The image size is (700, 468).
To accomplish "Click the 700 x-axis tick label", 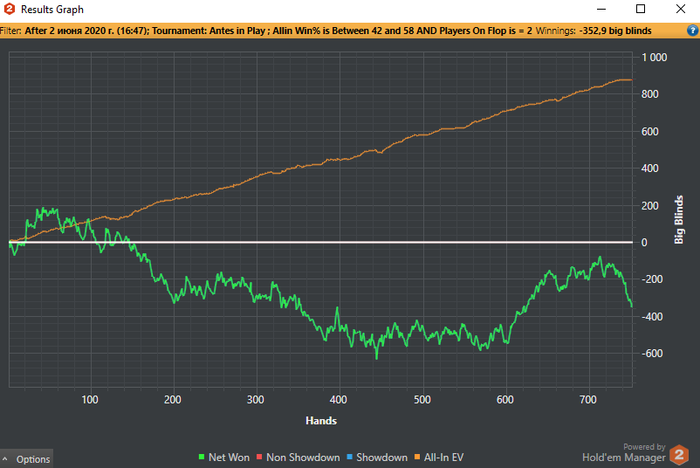I will click(588, 399).
